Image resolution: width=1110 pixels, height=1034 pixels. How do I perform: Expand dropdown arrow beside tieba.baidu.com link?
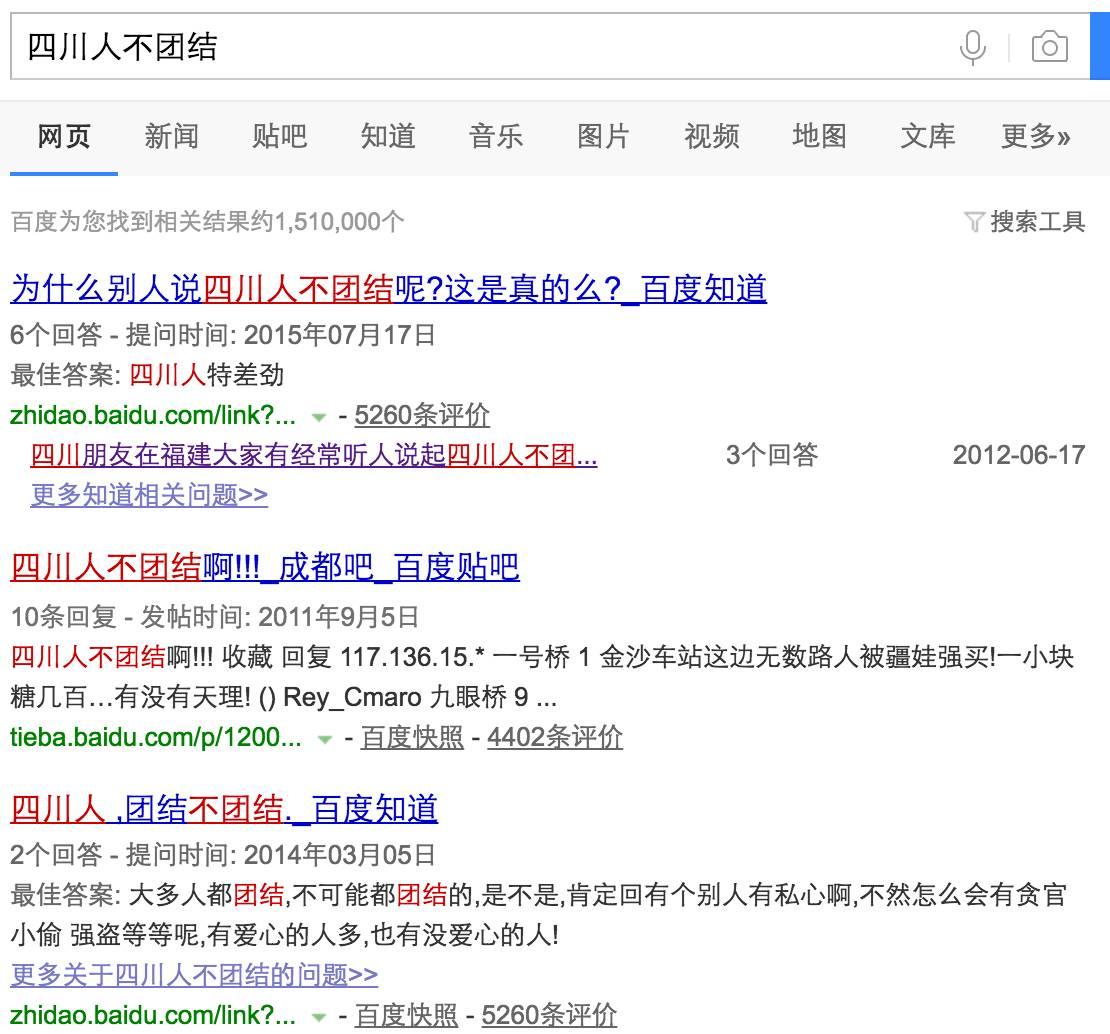325,740
